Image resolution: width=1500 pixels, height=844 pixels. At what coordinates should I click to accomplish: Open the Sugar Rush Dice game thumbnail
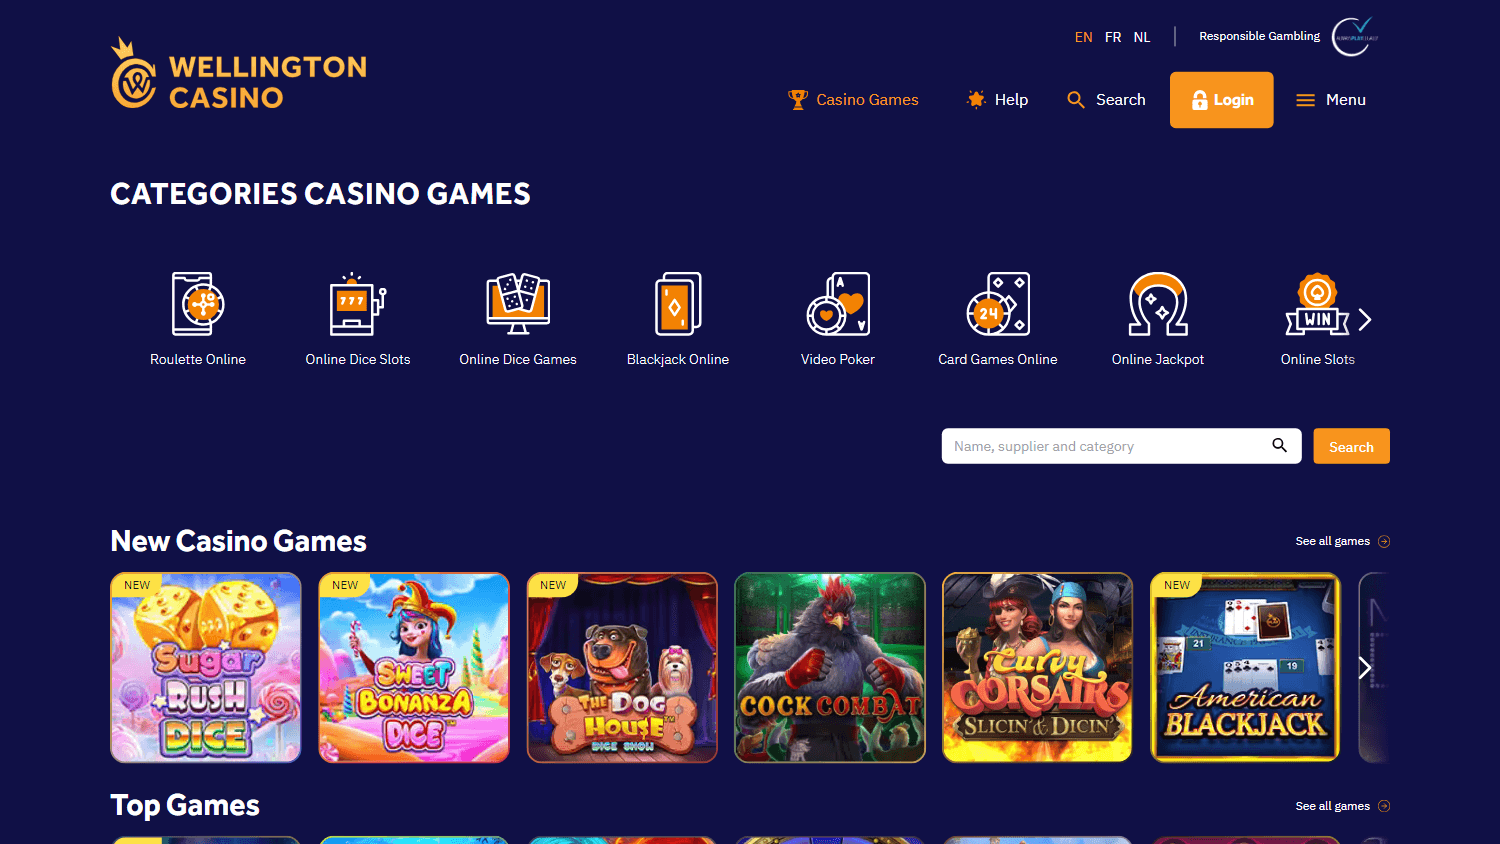pyautogui.click(x=206, y=668)
